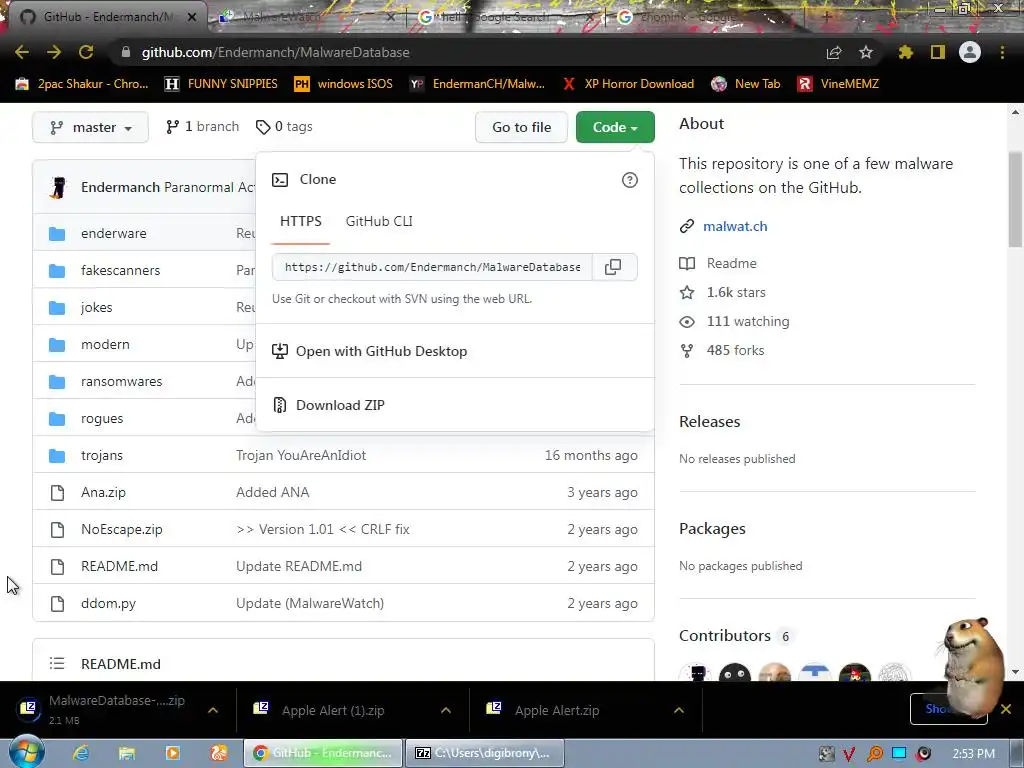Bookmark this page with the star icon

tap(866, 52)
